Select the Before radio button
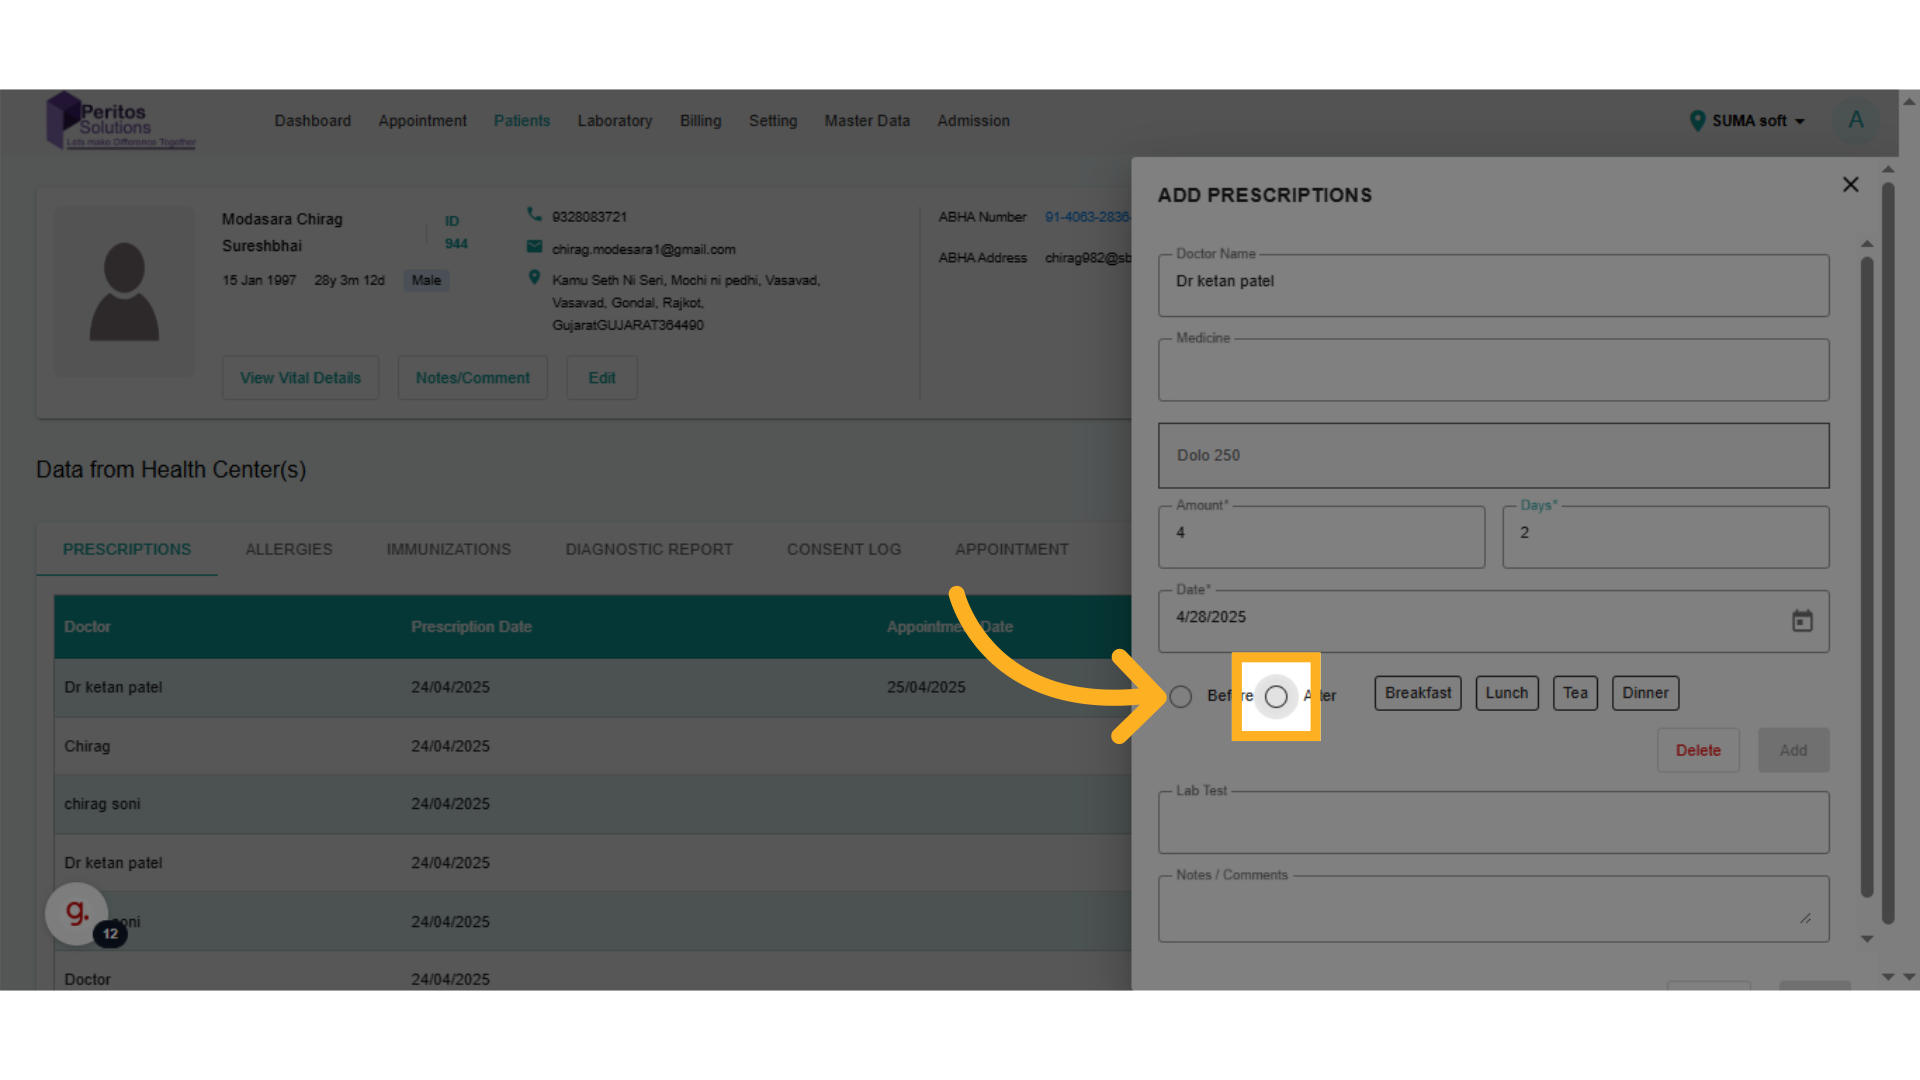Image resolution: width=1920 pixels, height=1080 pixels. (x=1181, y=697)
